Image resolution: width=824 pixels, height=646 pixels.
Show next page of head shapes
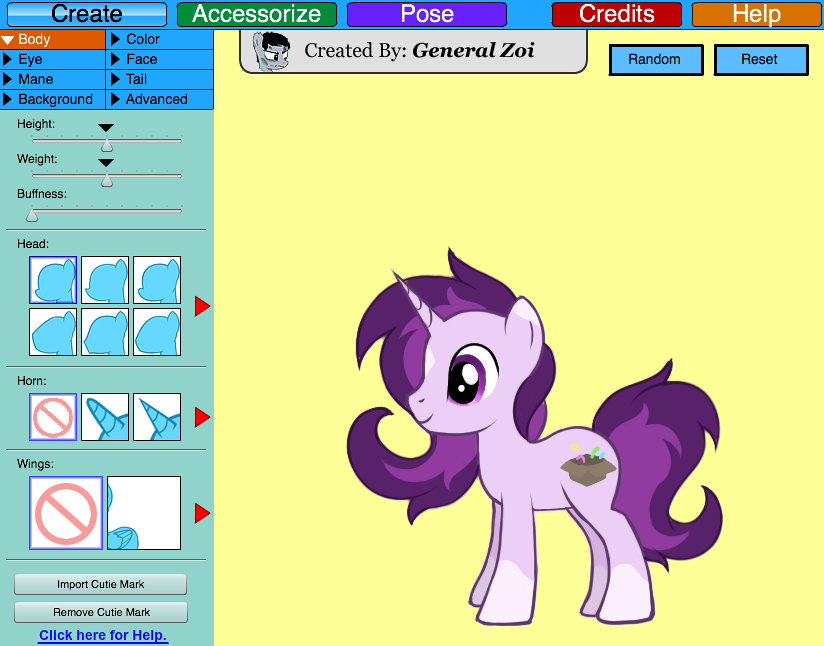pyautogui.click(x=202, y=306)
